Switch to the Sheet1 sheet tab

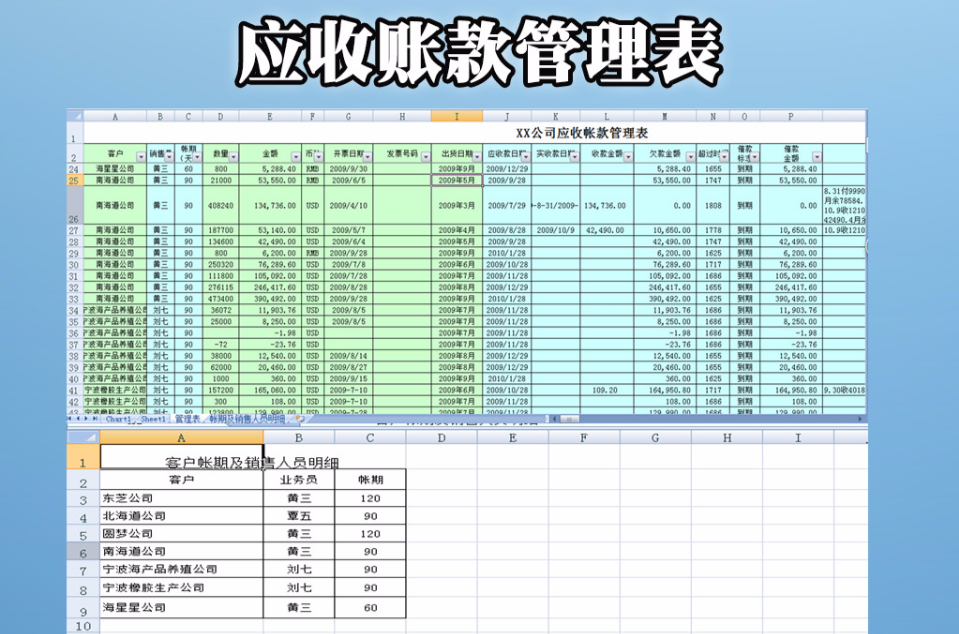click(x=151, y=422)
